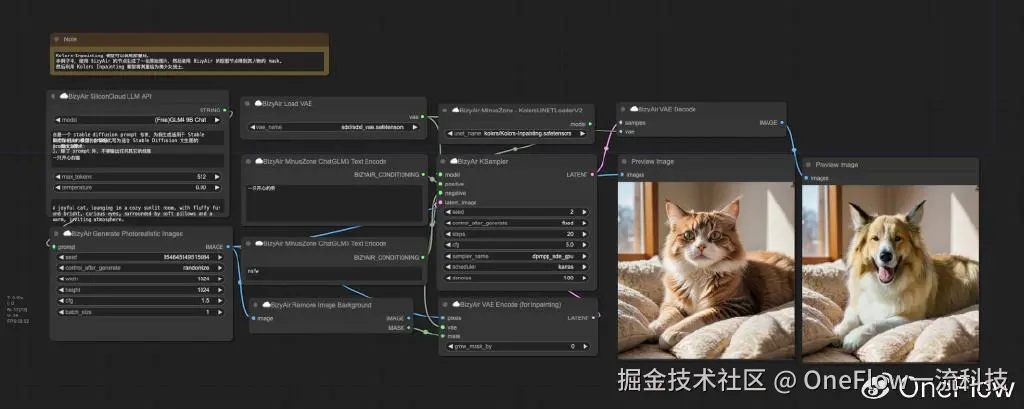Increase batch_size with the right arrow

click(x=219, y=312)
